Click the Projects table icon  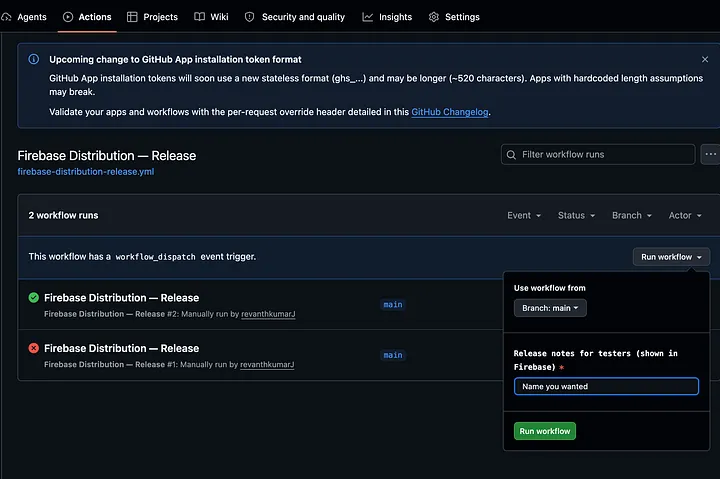point(132,17)
